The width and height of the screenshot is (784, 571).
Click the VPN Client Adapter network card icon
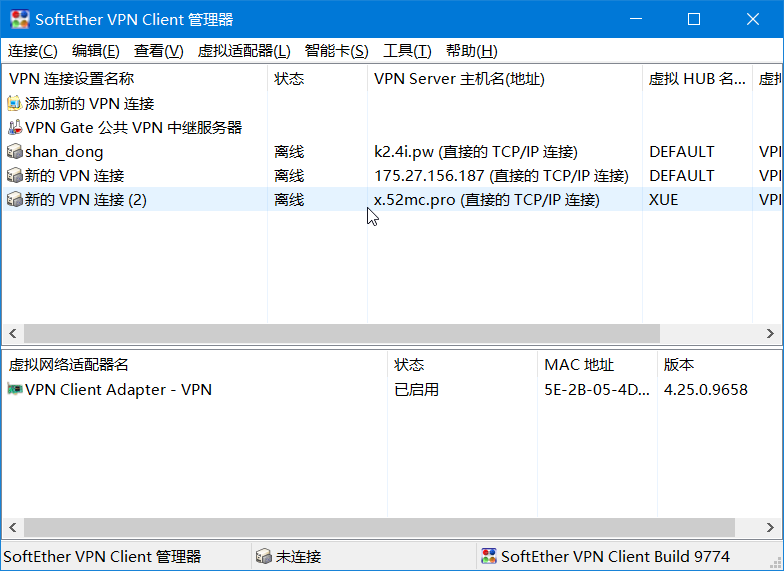pos(14,390)
